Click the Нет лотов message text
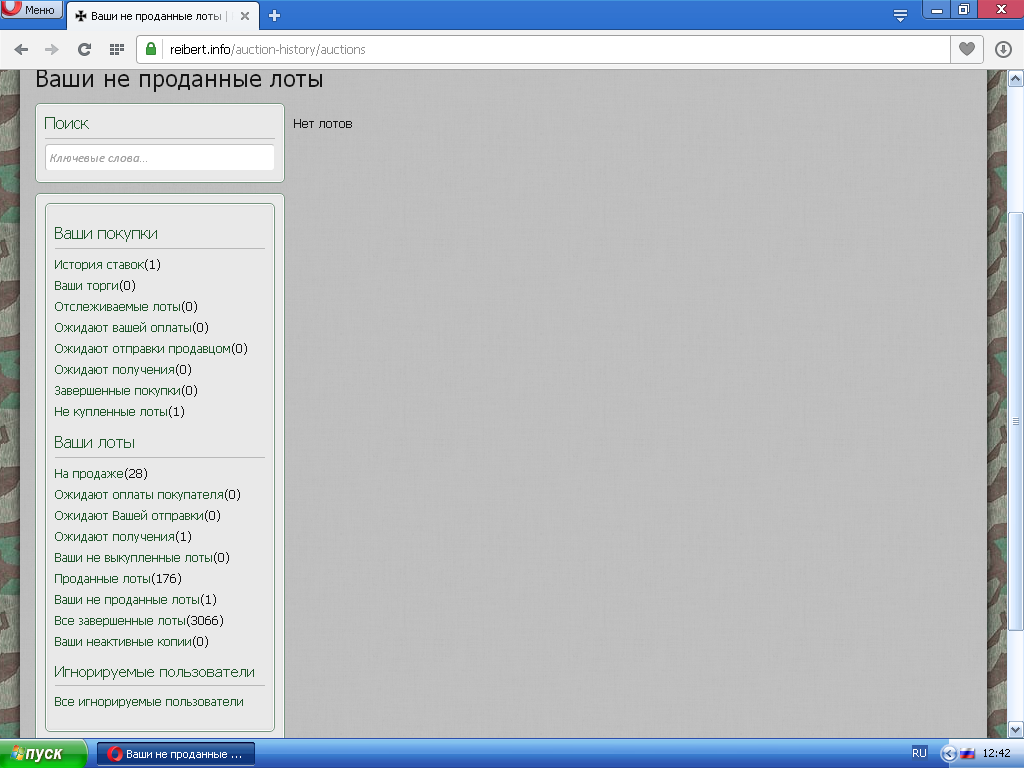This screenshot has width=1024, height=768. click(323, 123)
